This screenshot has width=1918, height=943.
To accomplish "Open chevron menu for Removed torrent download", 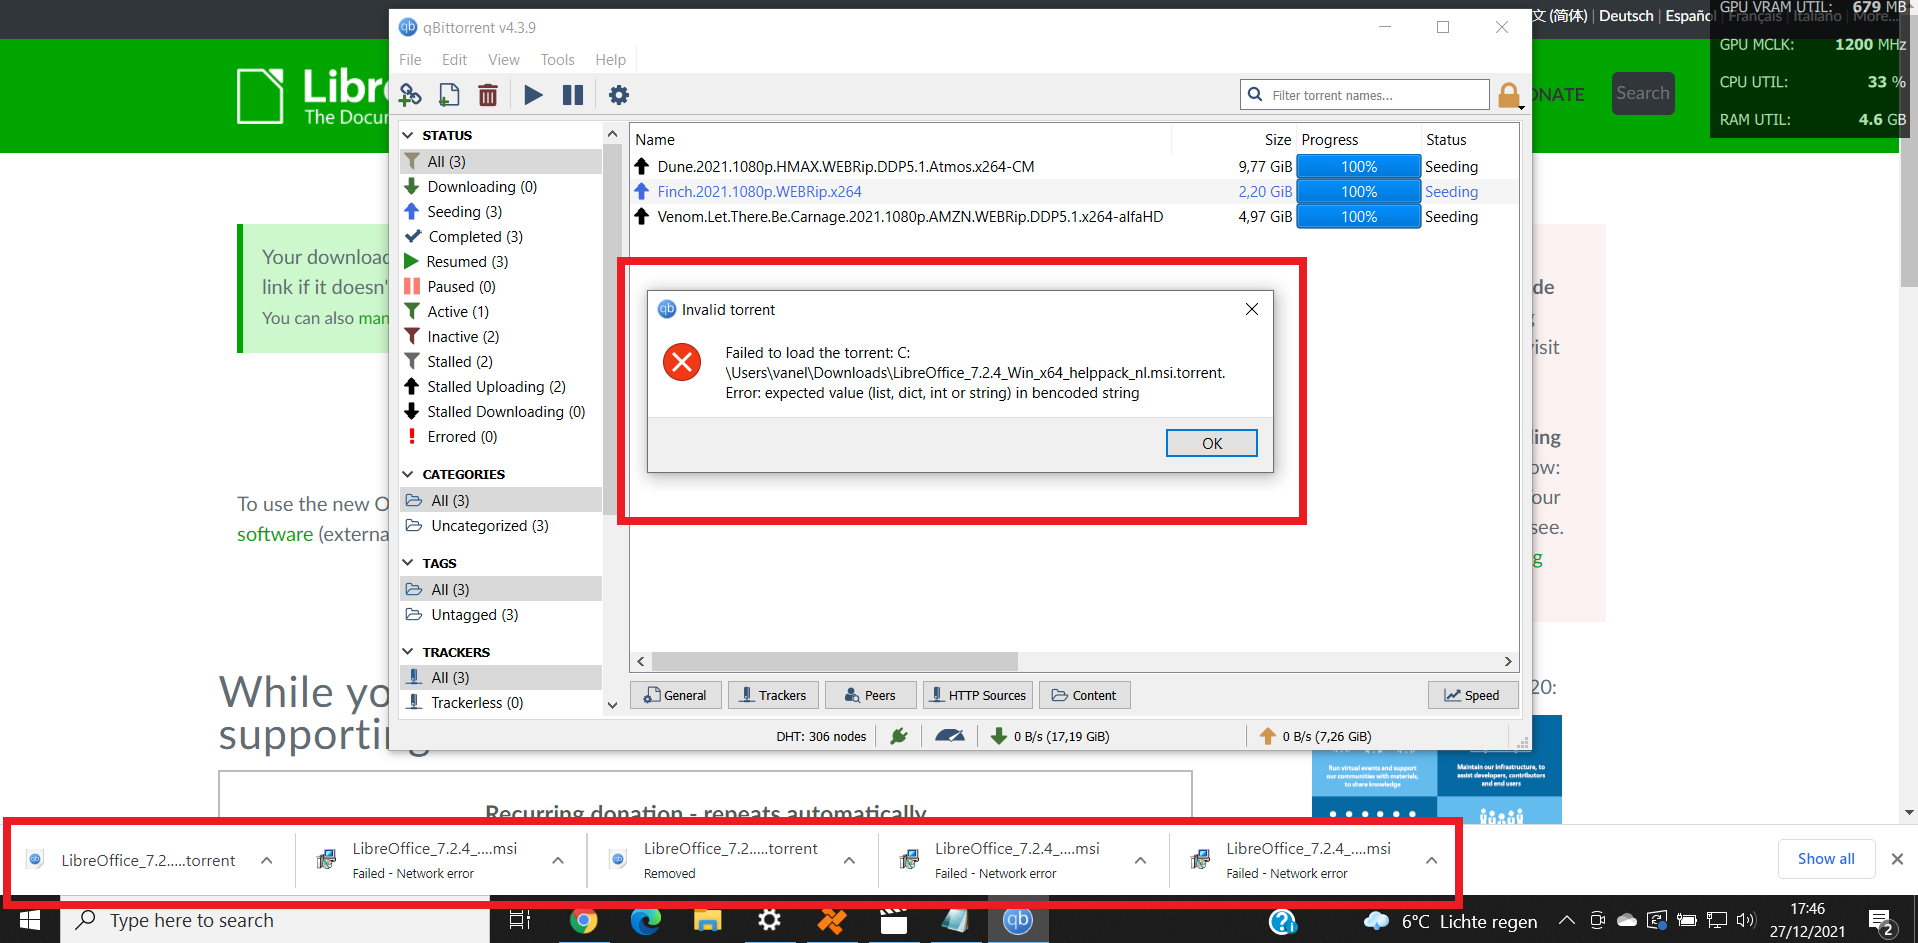I will 849,860.
